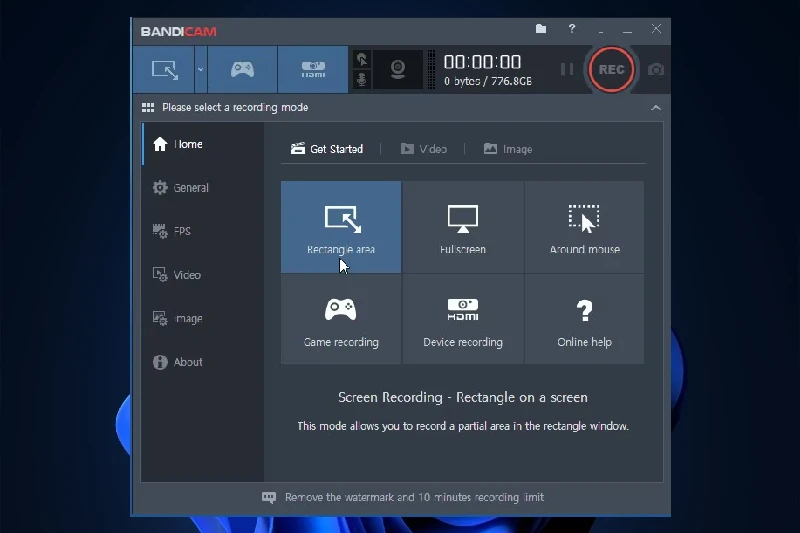Click 'Remove the watermark and 10 minutes recording limit' link
Screen dimensions: 800x533
coord(414,497)
